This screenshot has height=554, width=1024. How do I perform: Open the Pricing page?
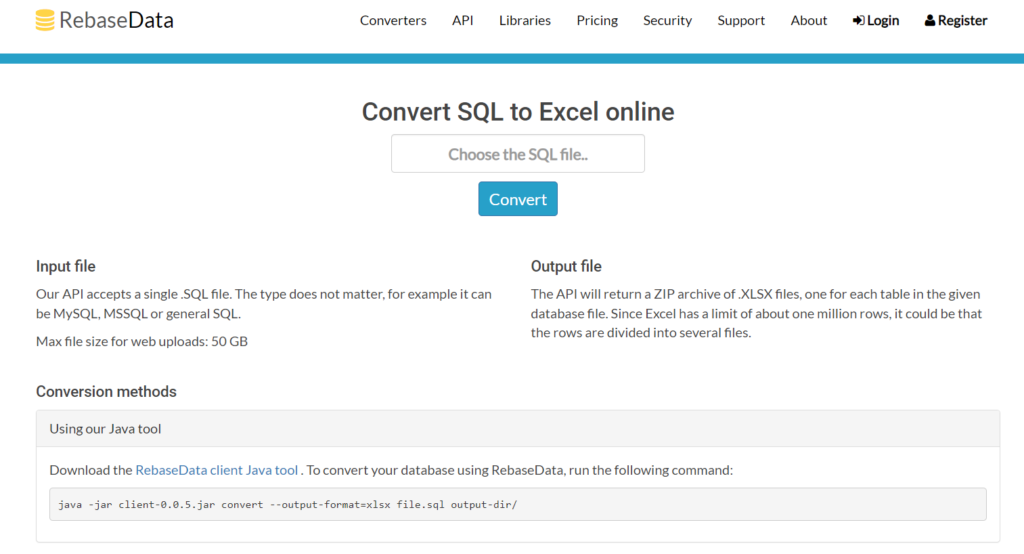[x=597, y=20]
